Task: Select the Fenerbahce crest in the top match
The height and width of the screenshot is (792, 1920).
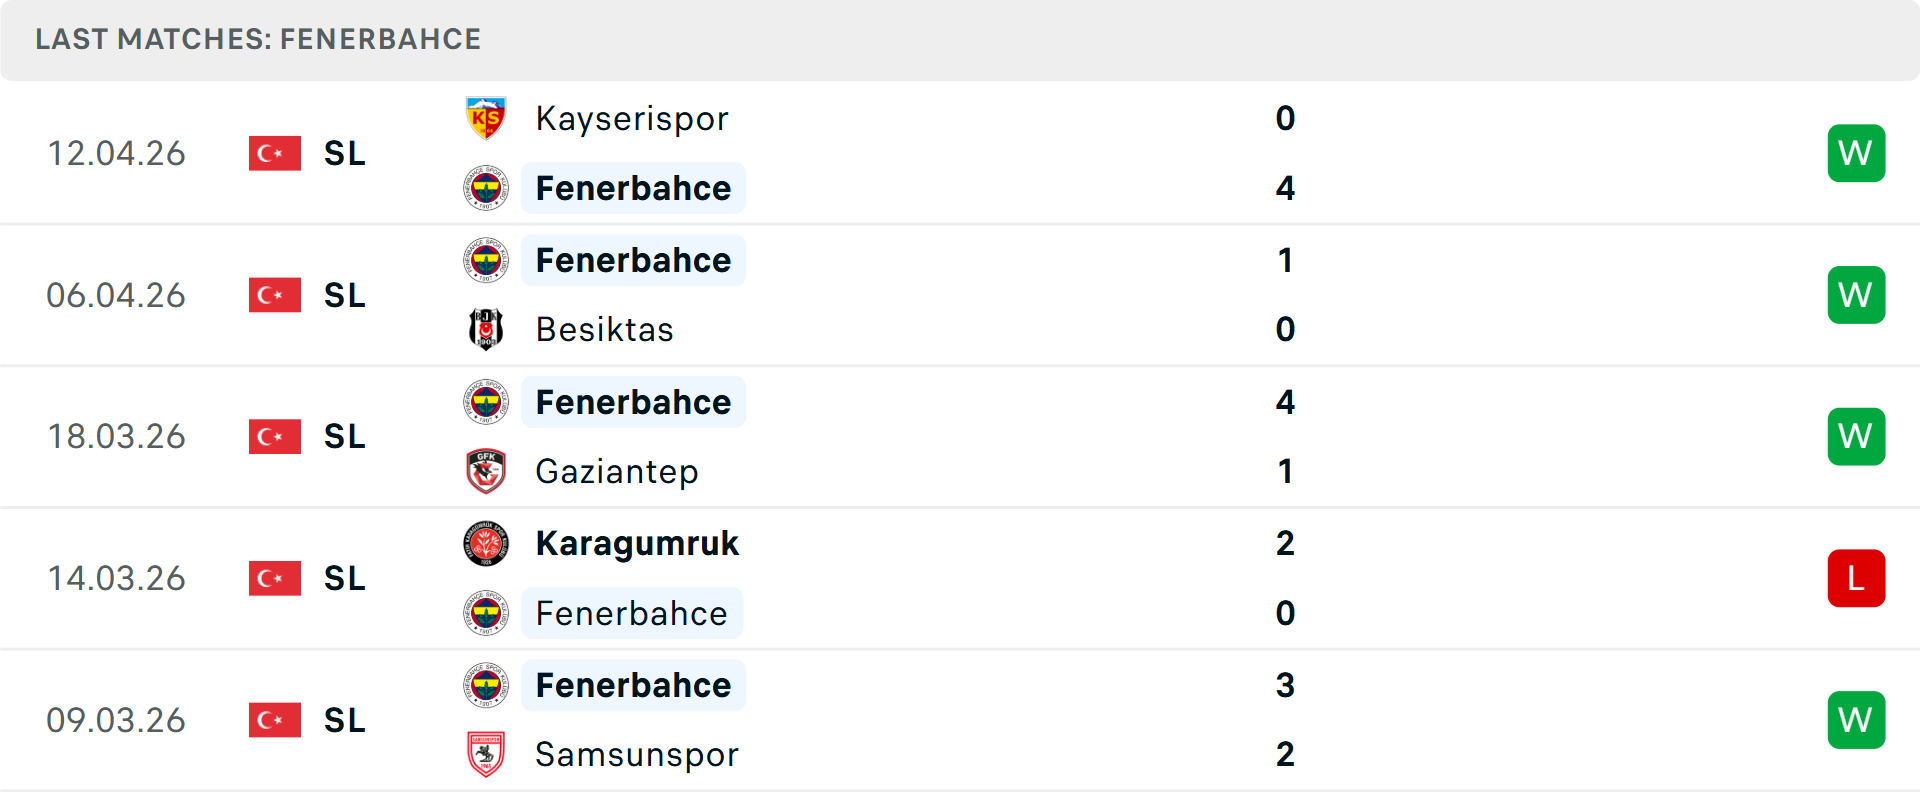Action: (484, 188)
